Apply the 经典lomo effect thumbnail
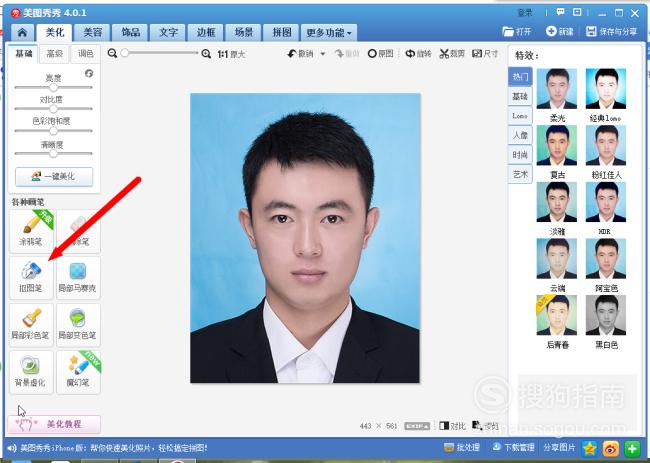The height and width of the screenshot is (463, 650). tap(606, 89)
